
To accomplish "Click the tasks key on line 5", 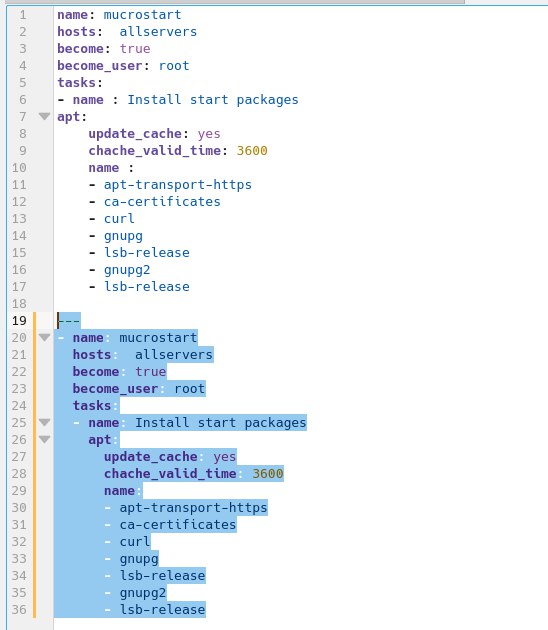I will pyautogui.click(x=76, y=82).
